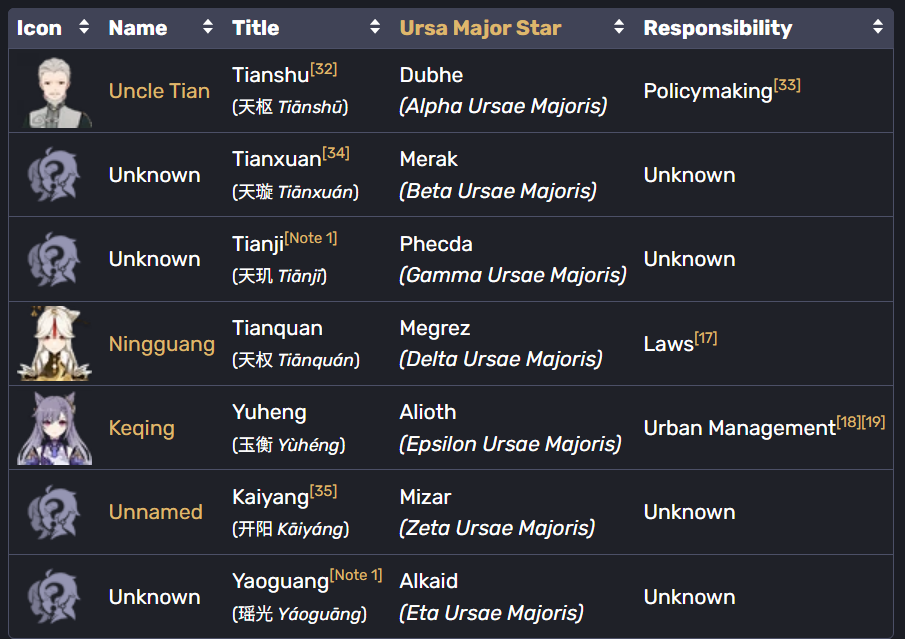Open the Uncle Tian name link
This screenshot has height=639, width=905.
click(x=159, y=91)
